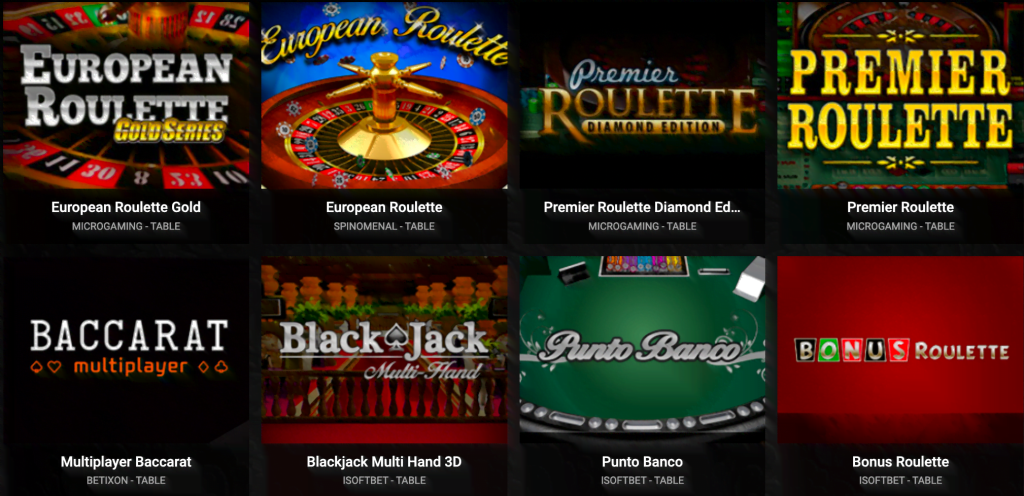Open the red Bonus Roulette game image

900,350
